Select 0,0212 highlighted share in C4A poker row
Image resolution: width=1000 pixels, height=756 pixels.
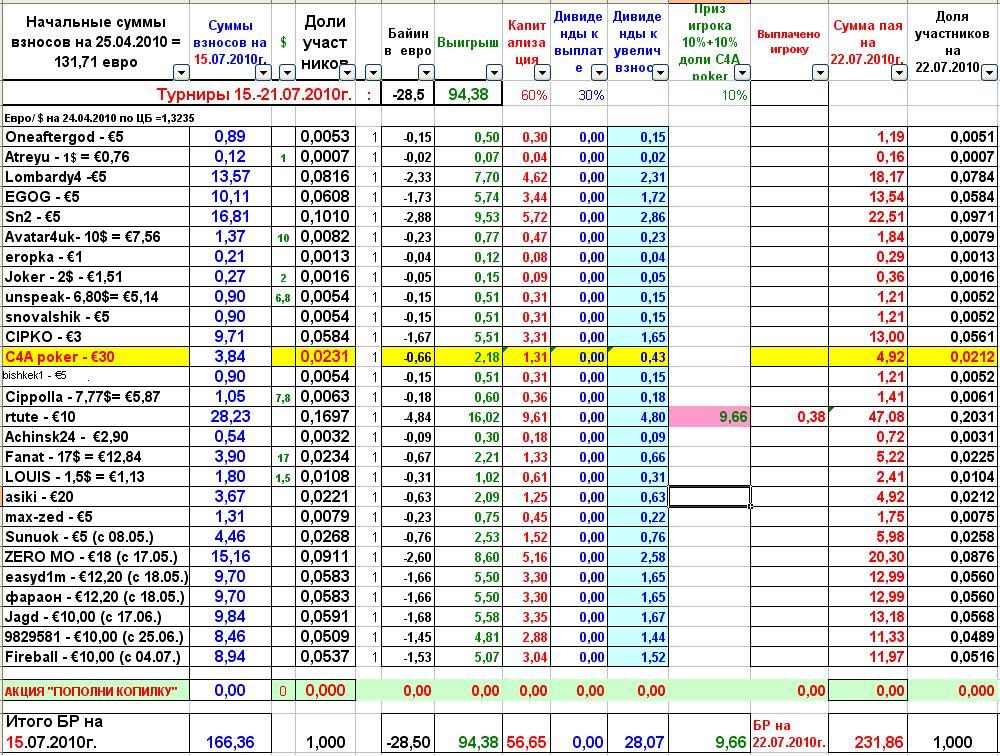coord(953,357)
